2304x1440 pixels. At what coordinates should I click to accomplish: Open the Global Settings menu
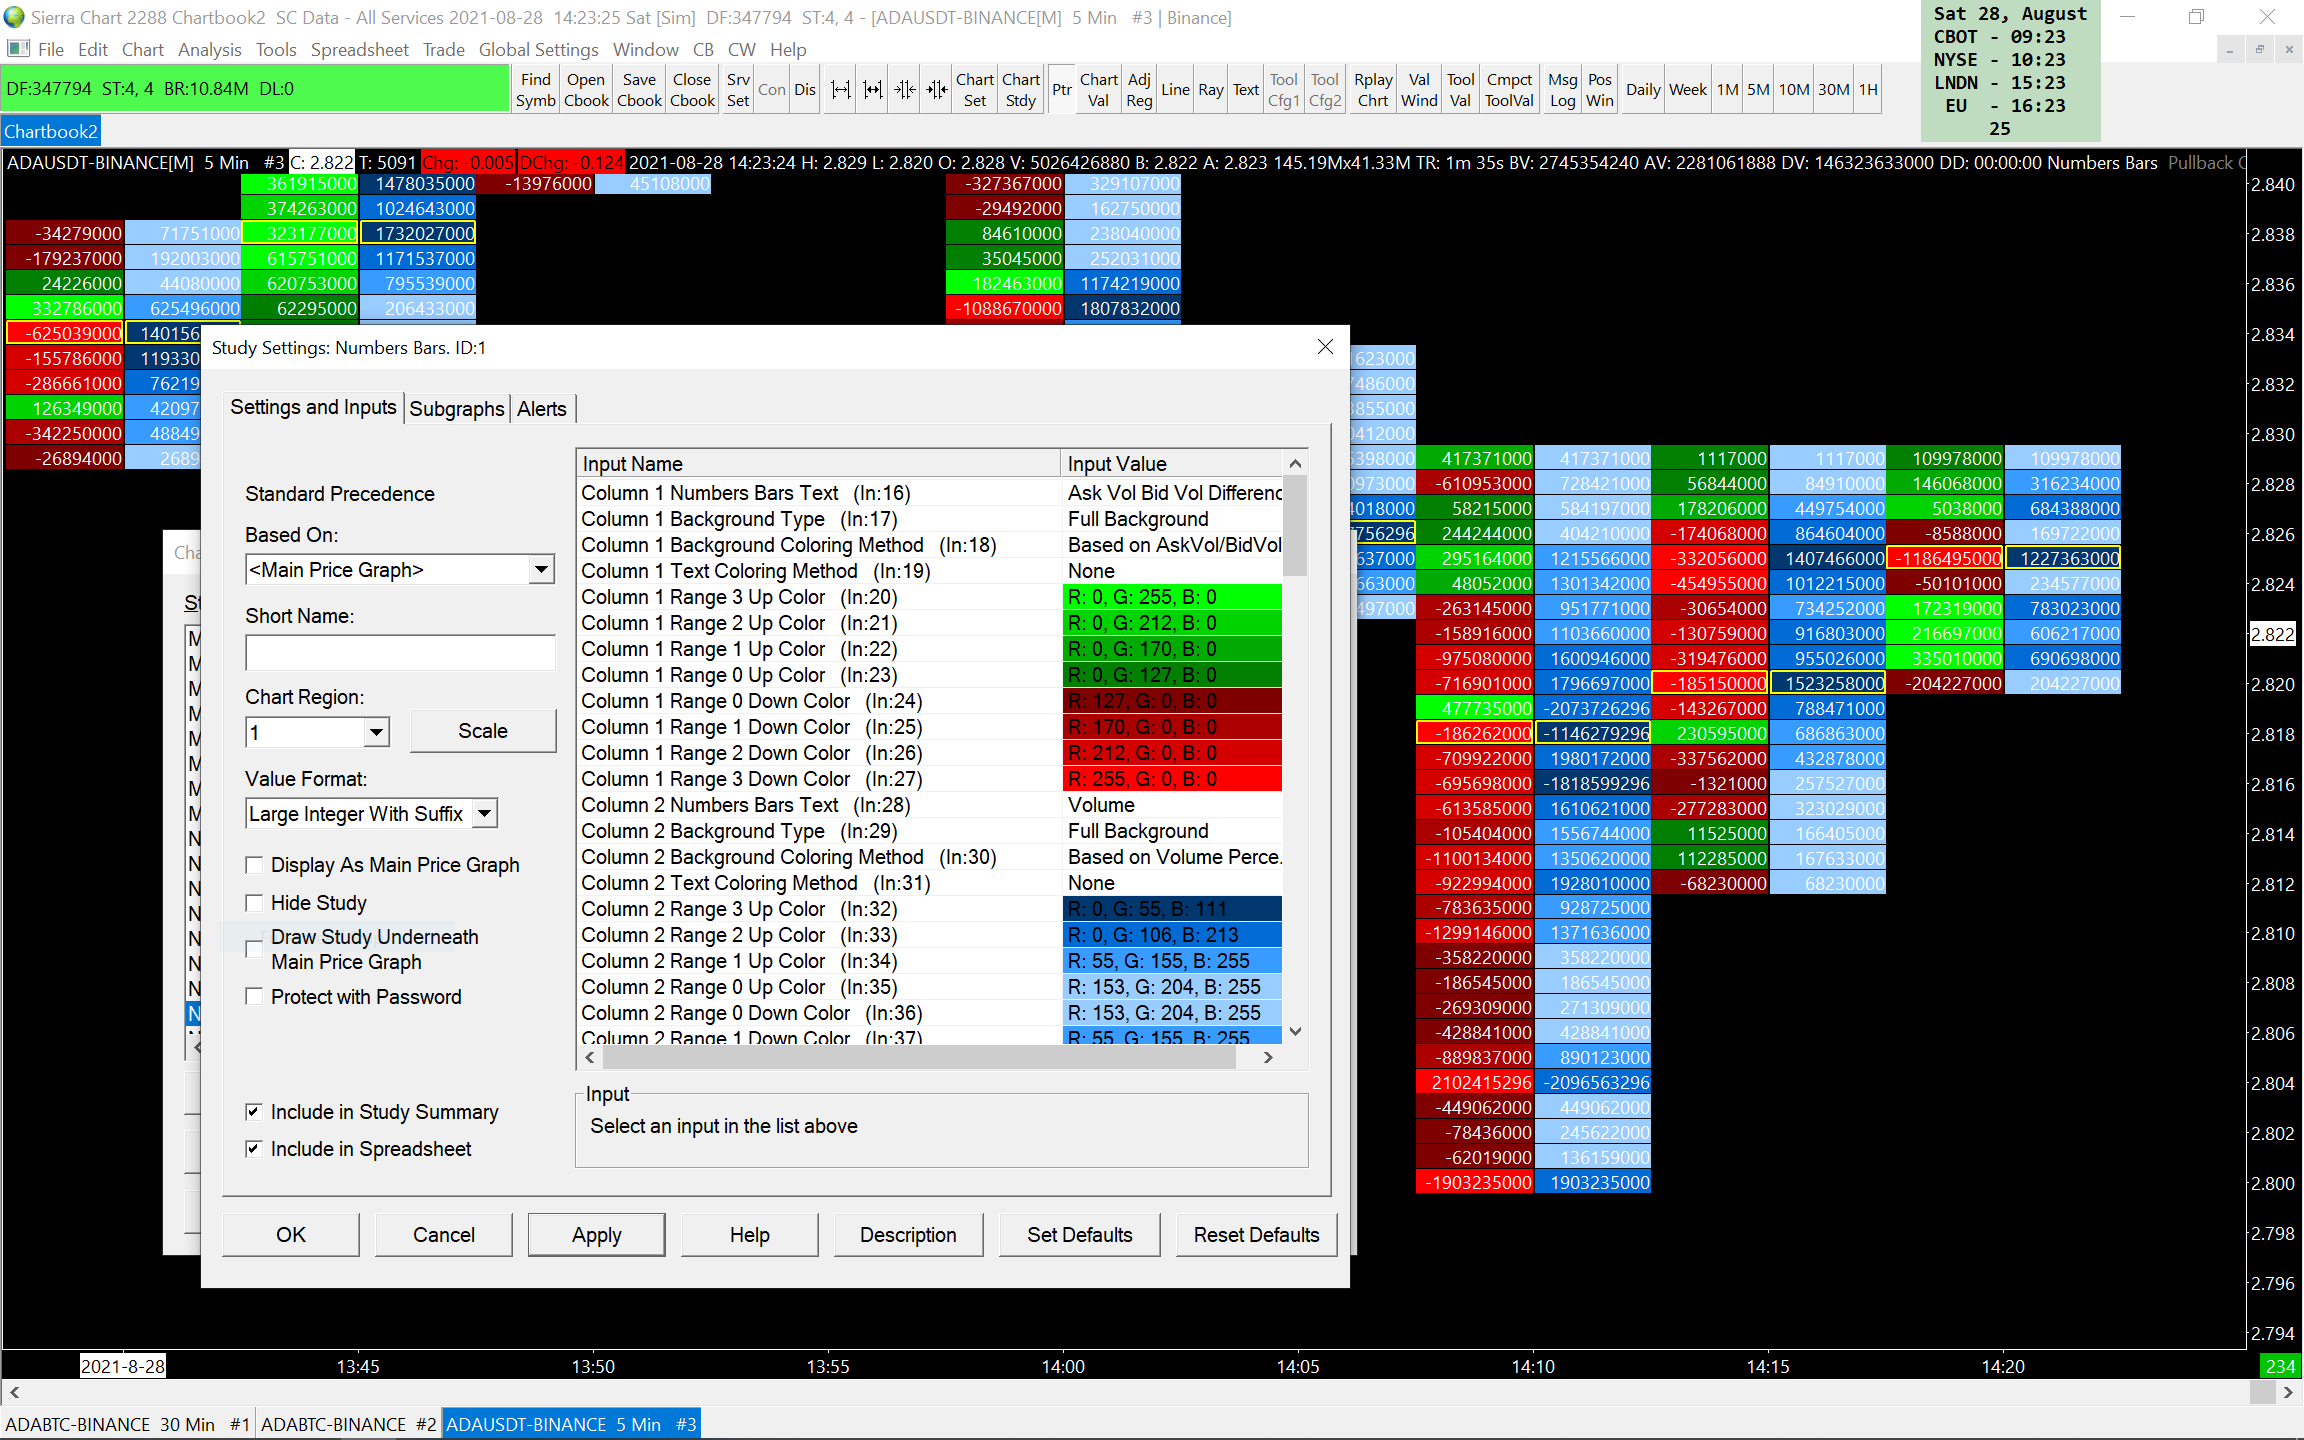[538, 50]
